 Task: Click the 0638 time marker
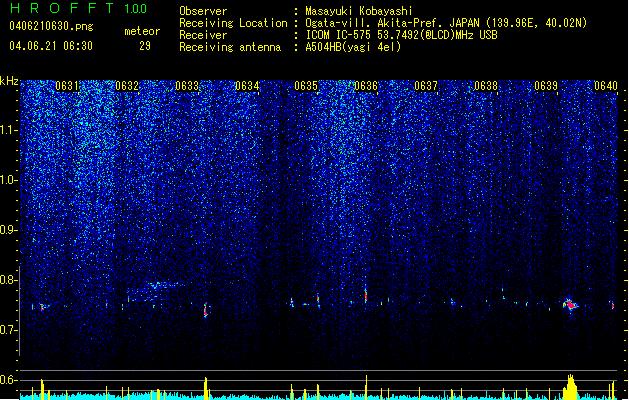[486, 86]
